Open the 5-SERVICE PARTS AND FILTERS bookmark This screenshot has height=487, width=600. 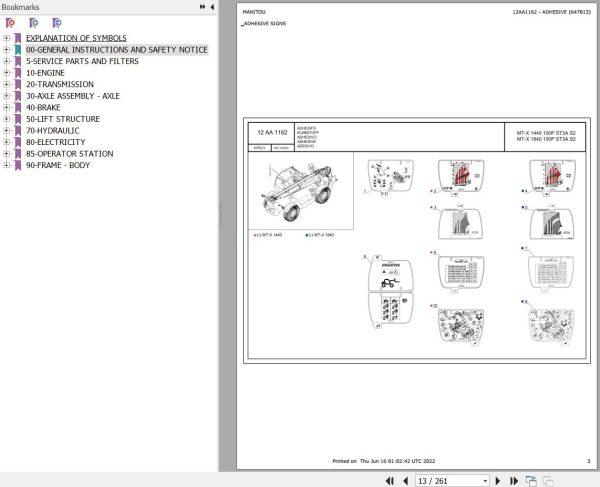tap(82, 61)
